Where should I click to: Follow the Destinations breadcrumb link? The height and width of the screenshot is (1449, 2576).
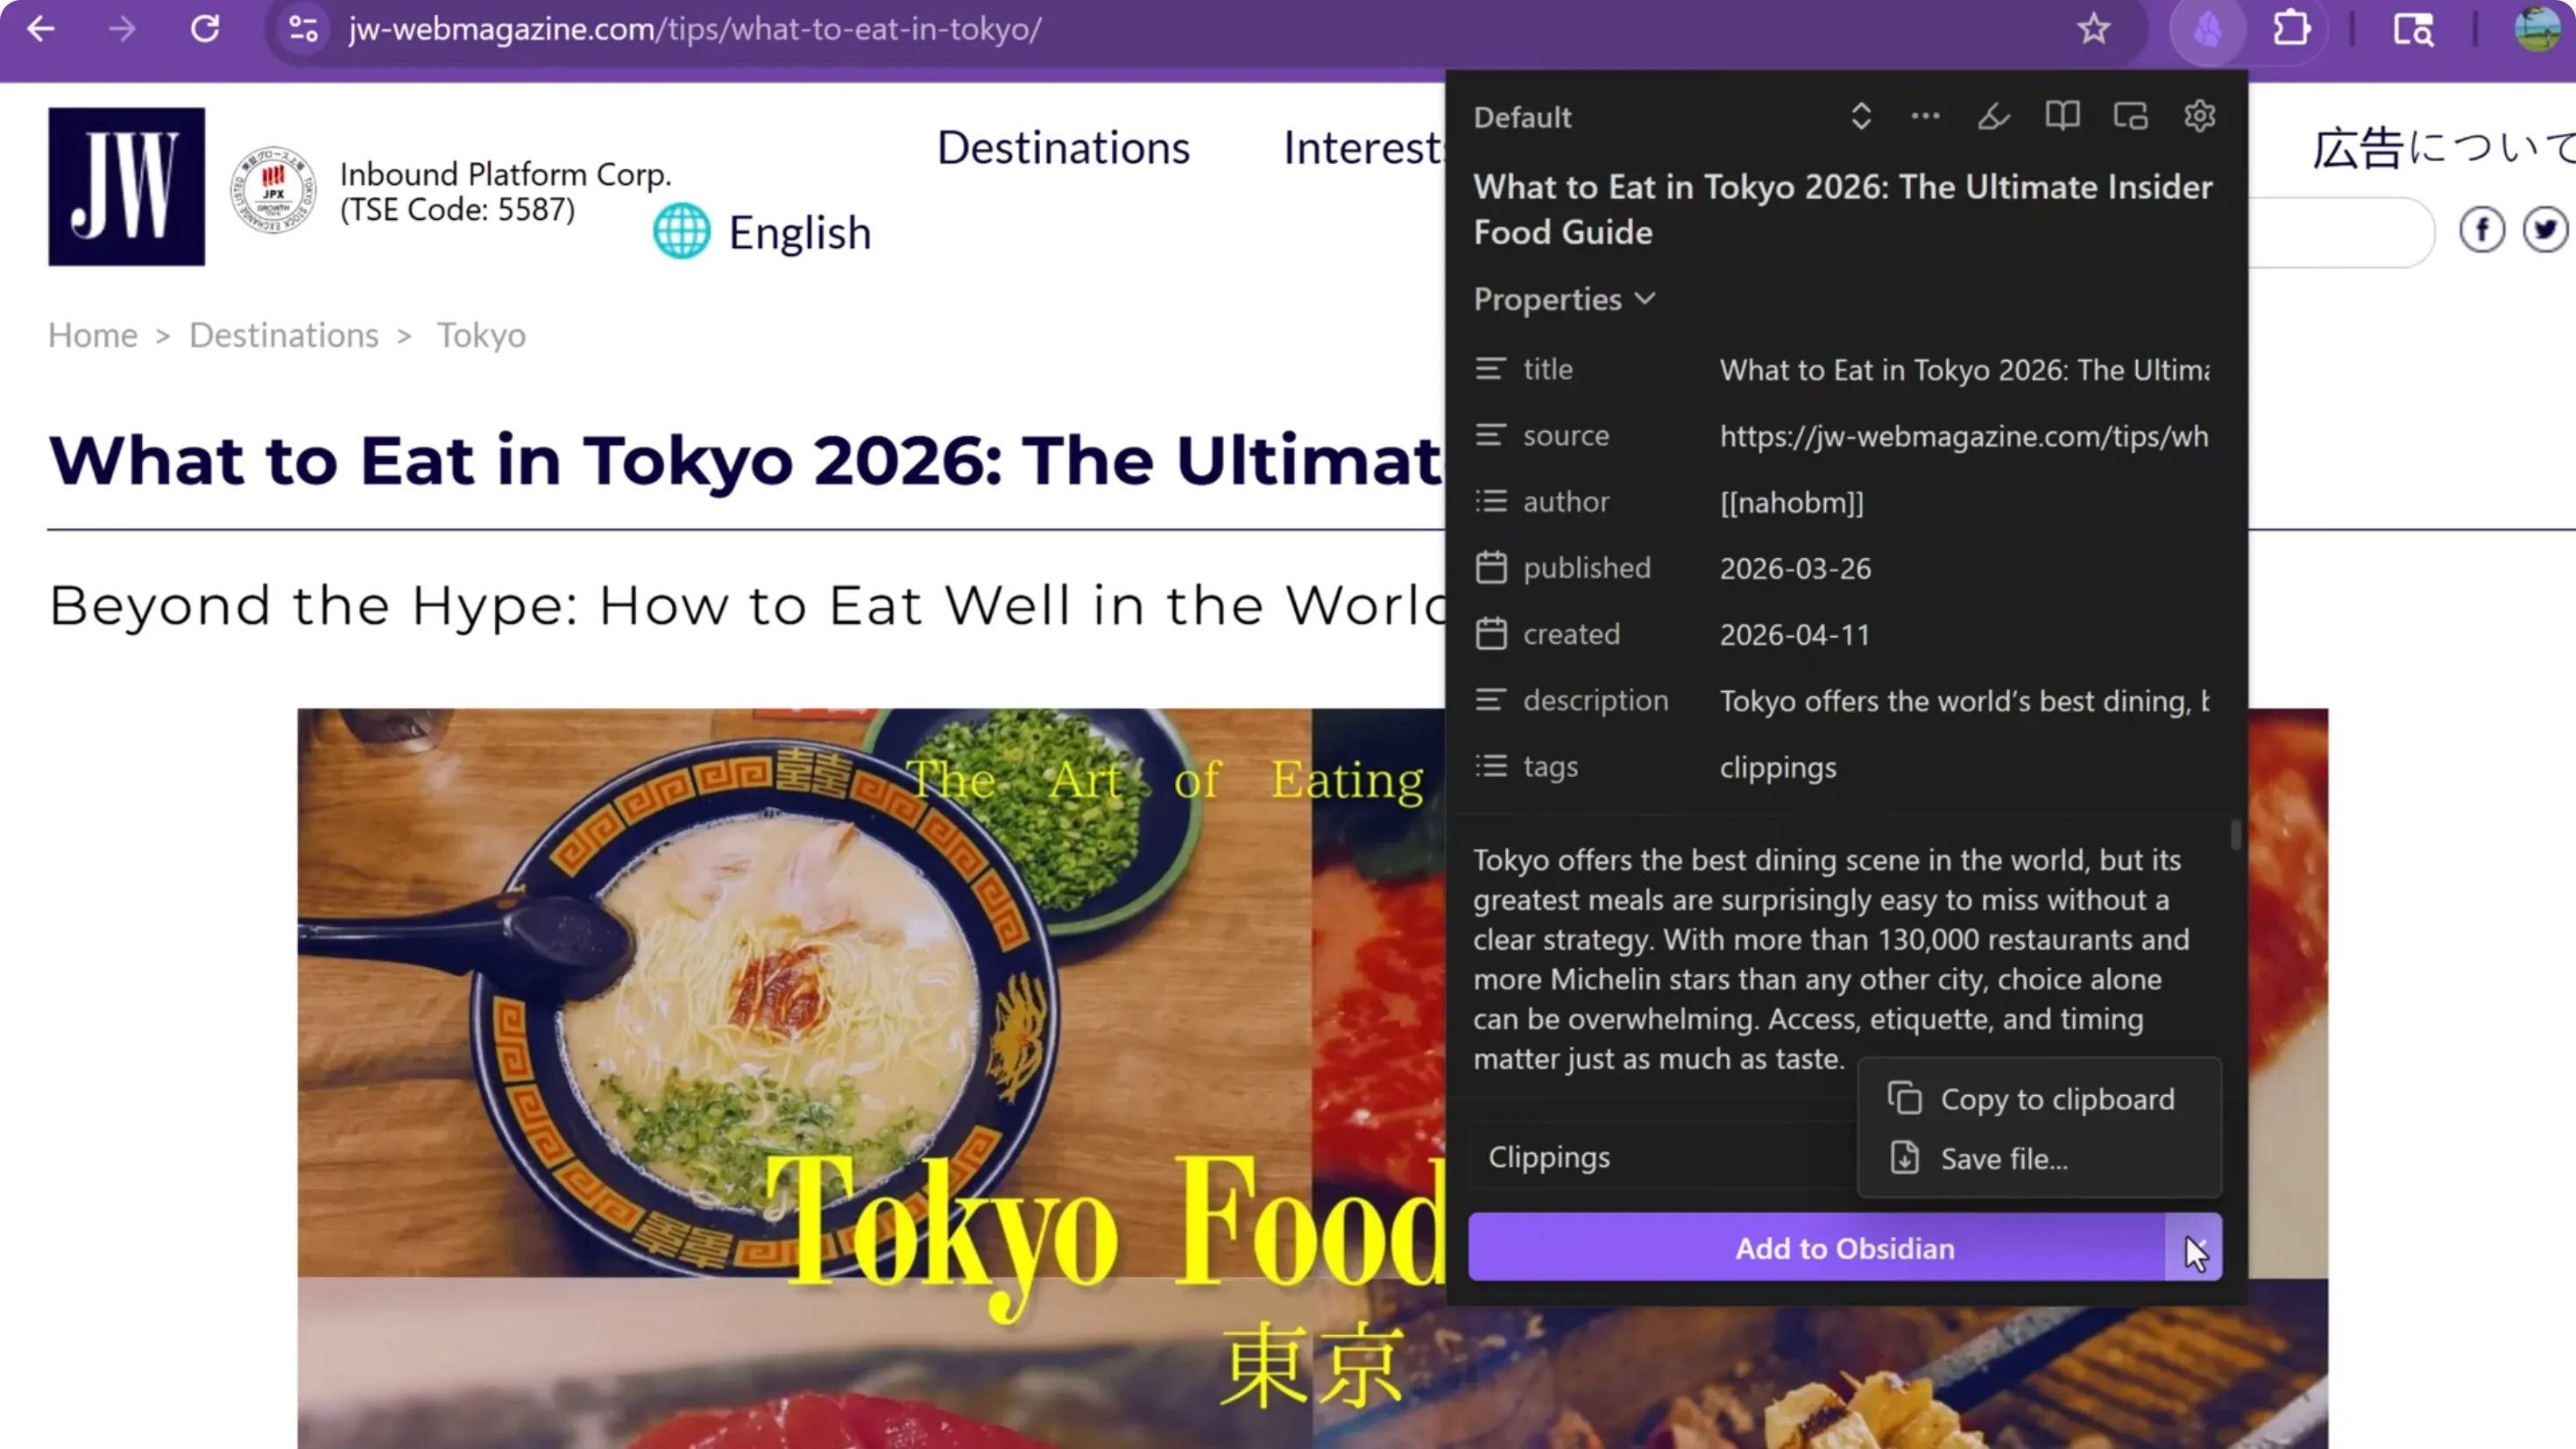click(x=284, y=335)
